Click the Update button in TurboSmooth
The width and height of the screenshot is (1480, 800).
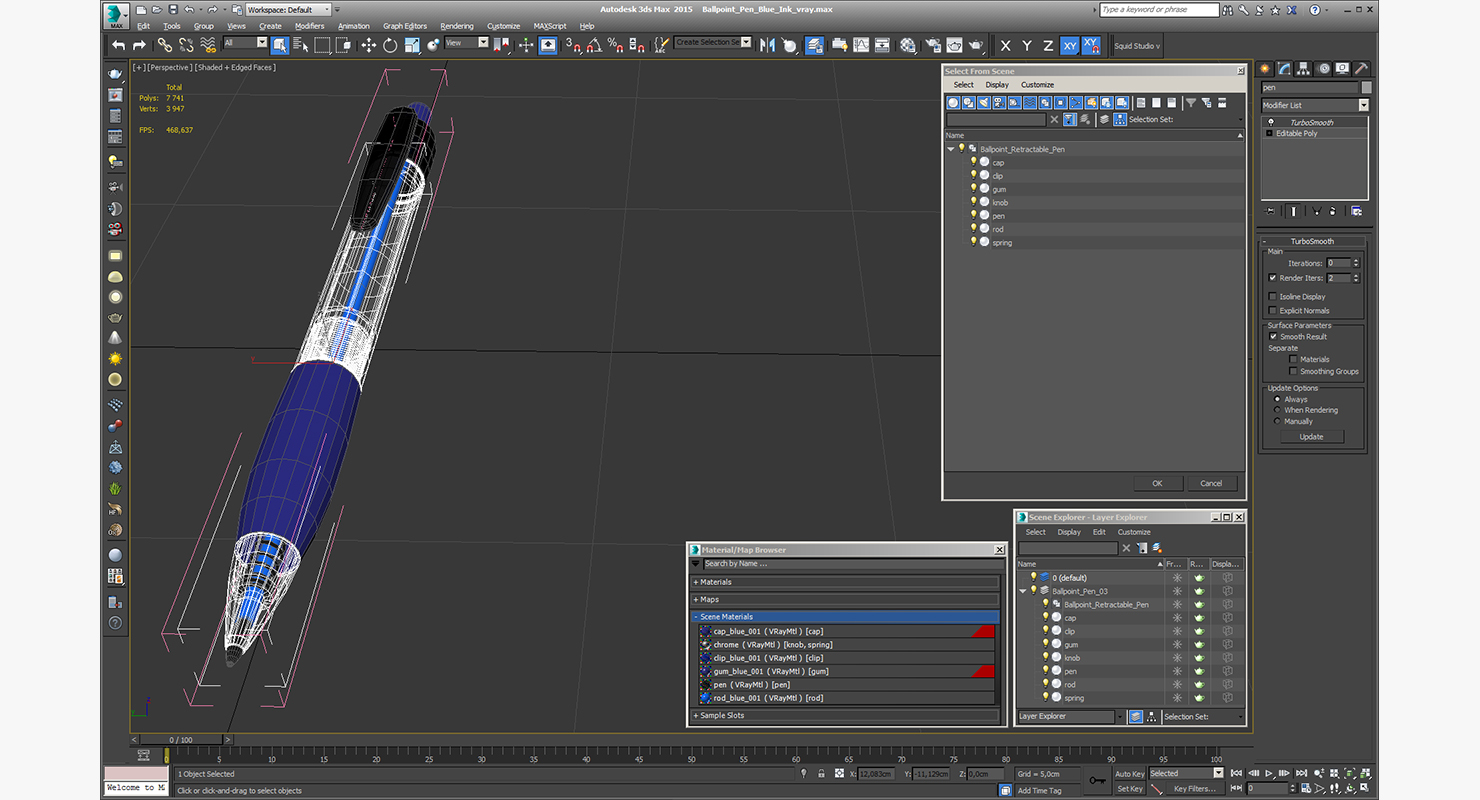pos(1311,437)
